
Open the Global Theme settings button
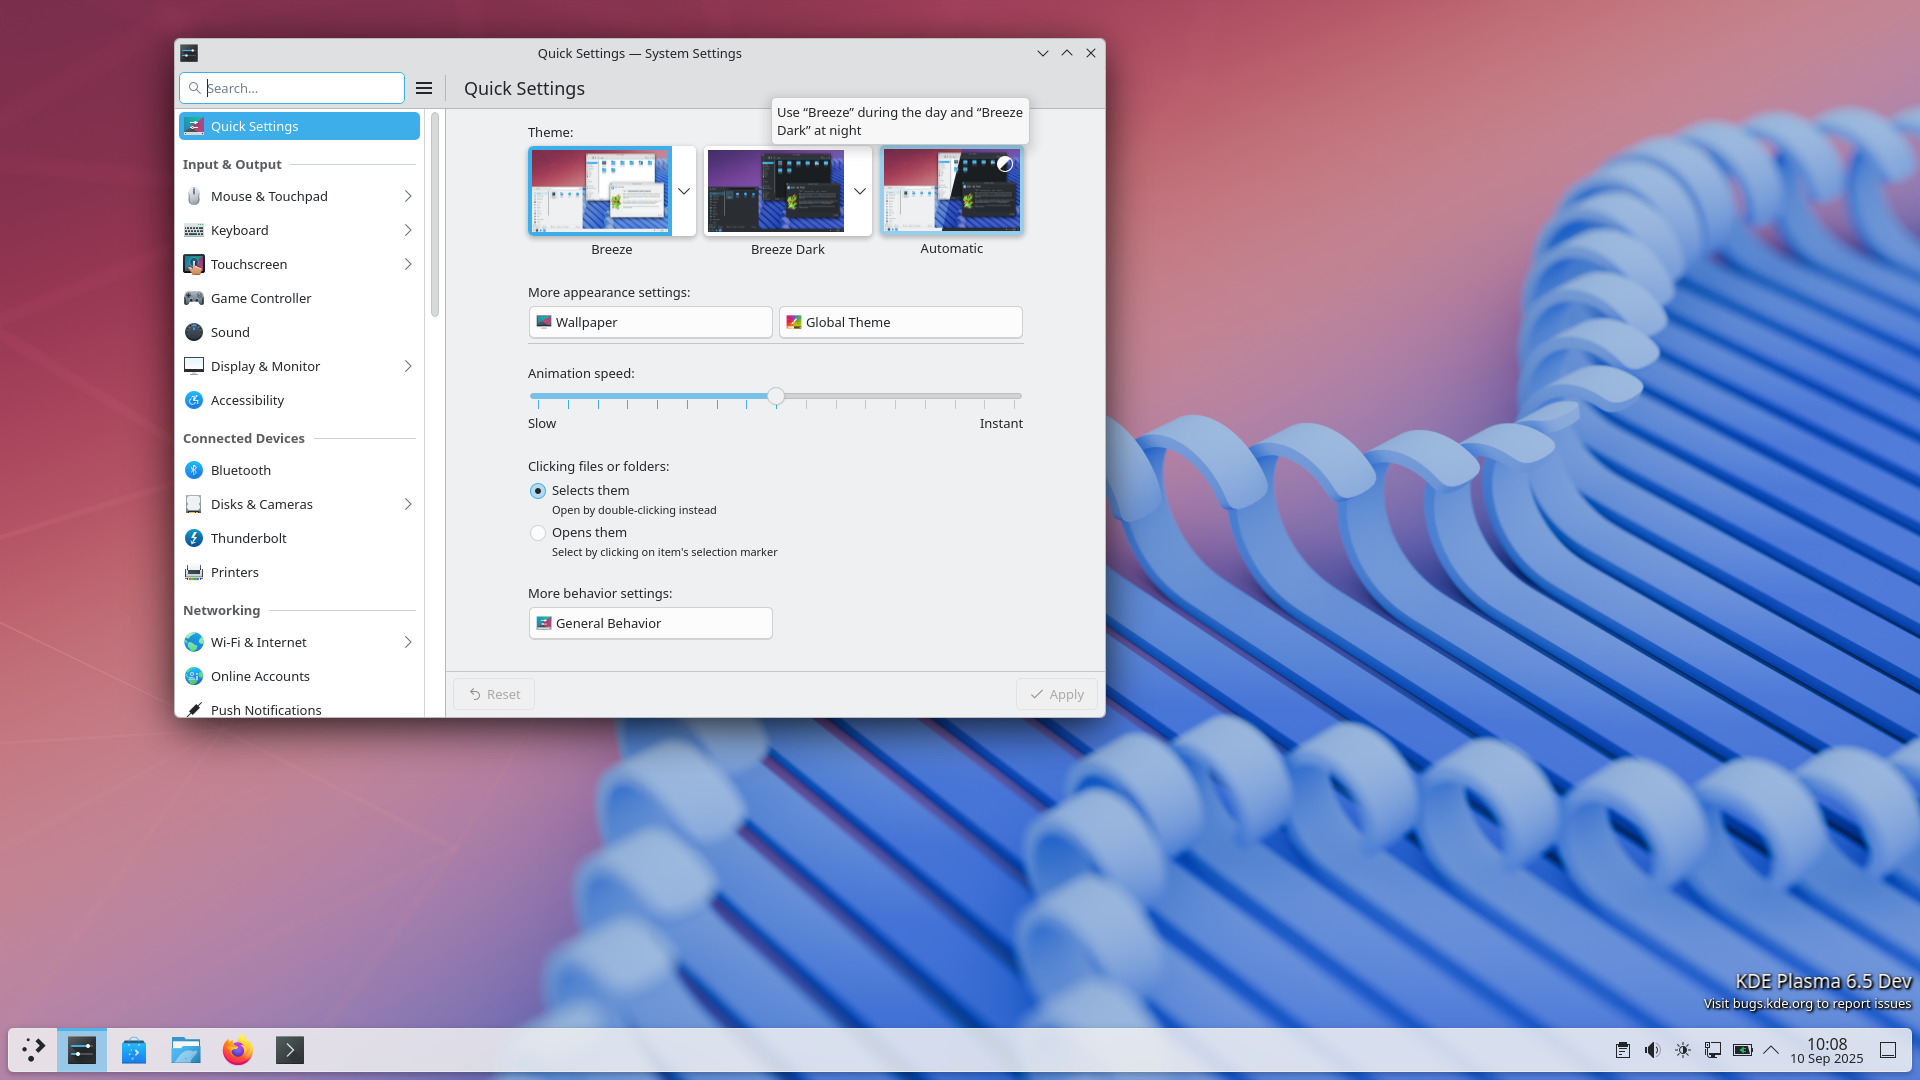click(x=900, y=322)
